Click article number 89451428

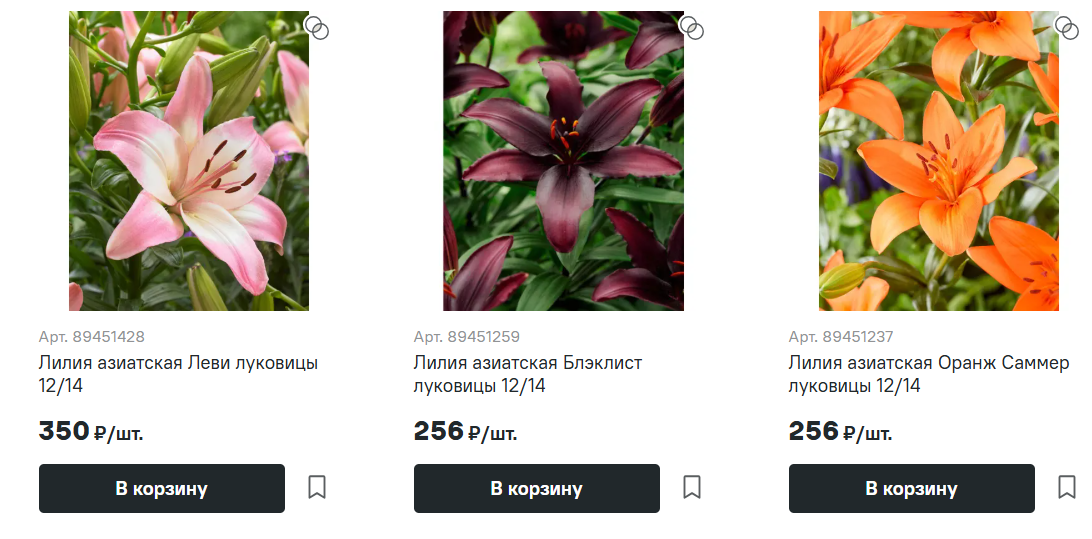click(x=92, y=337)
